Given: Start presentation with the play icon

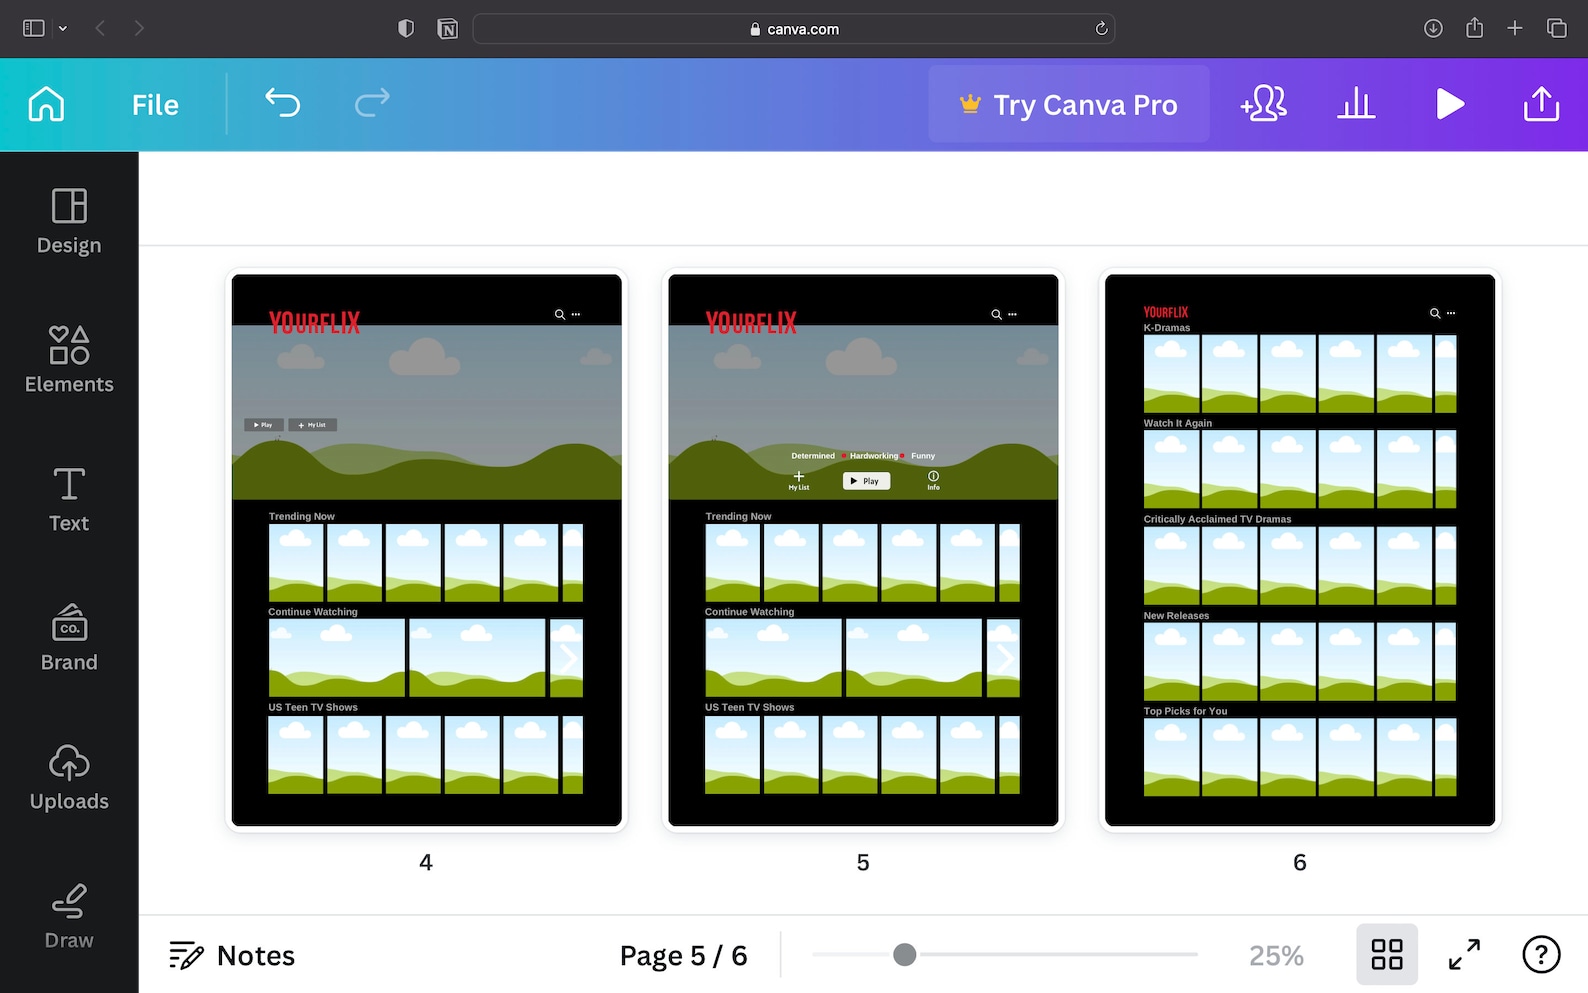Looking at the screenshot, I should click(x=1449, y=104).
